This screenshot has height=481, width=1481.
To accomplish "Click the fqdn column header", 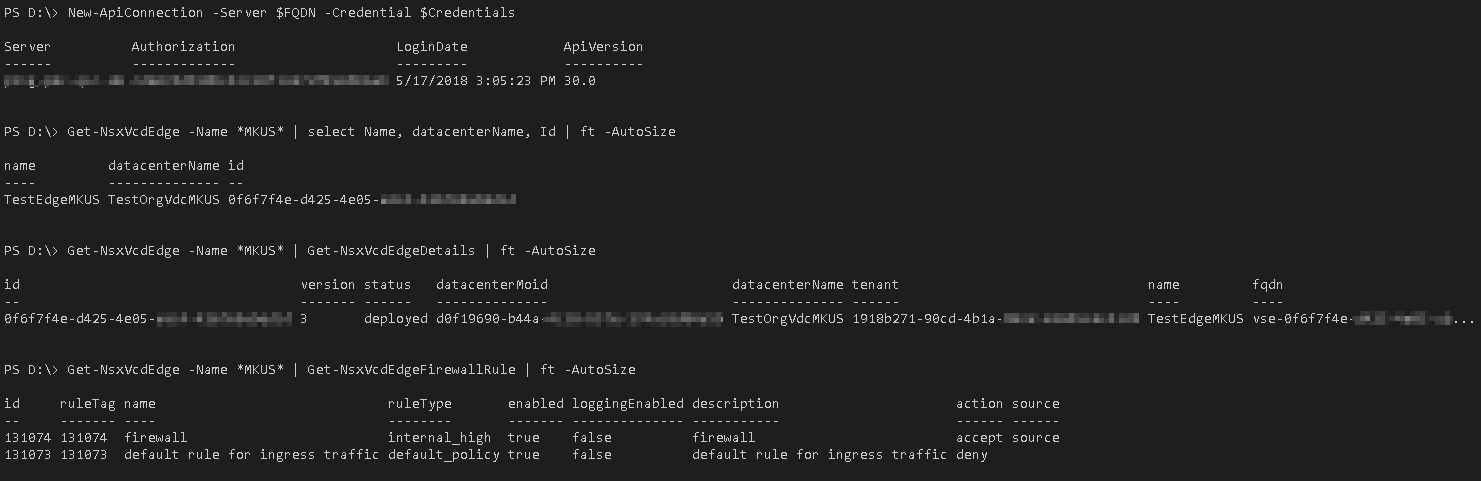I will coord(1268,285).
